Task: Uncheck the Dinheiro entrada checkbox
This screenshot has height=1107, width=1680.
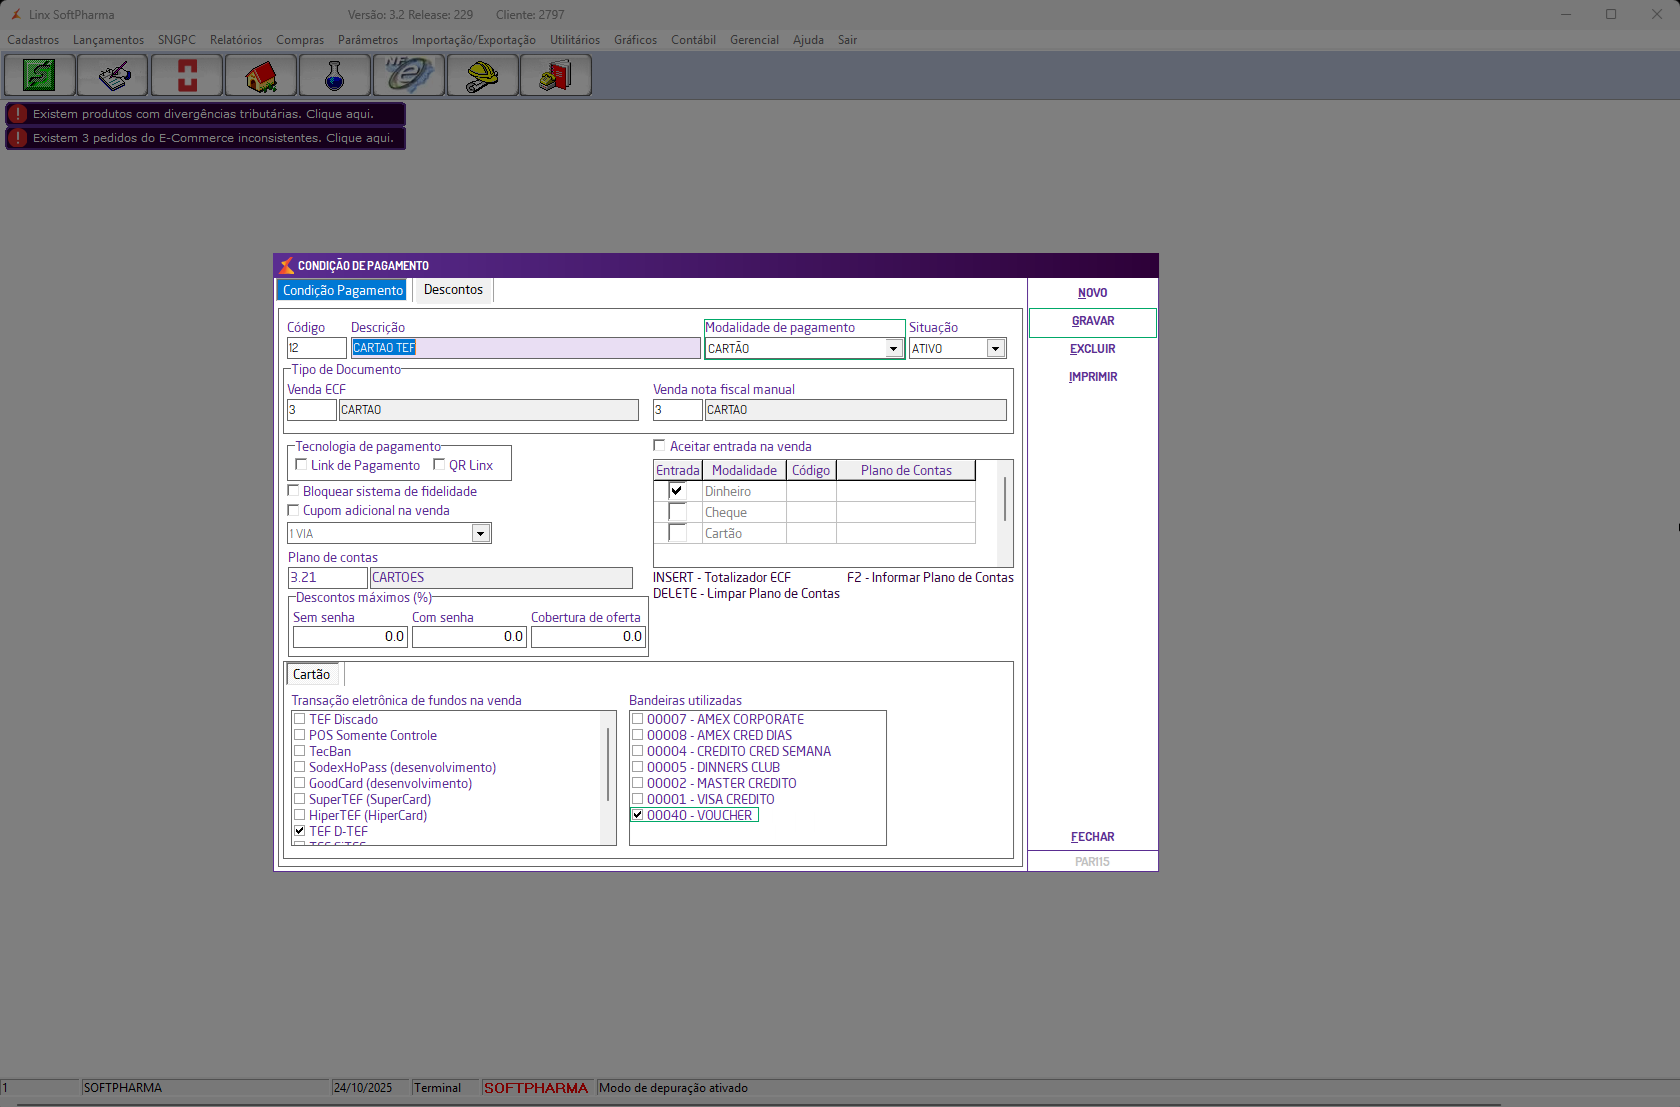Action: pos(677,491)
